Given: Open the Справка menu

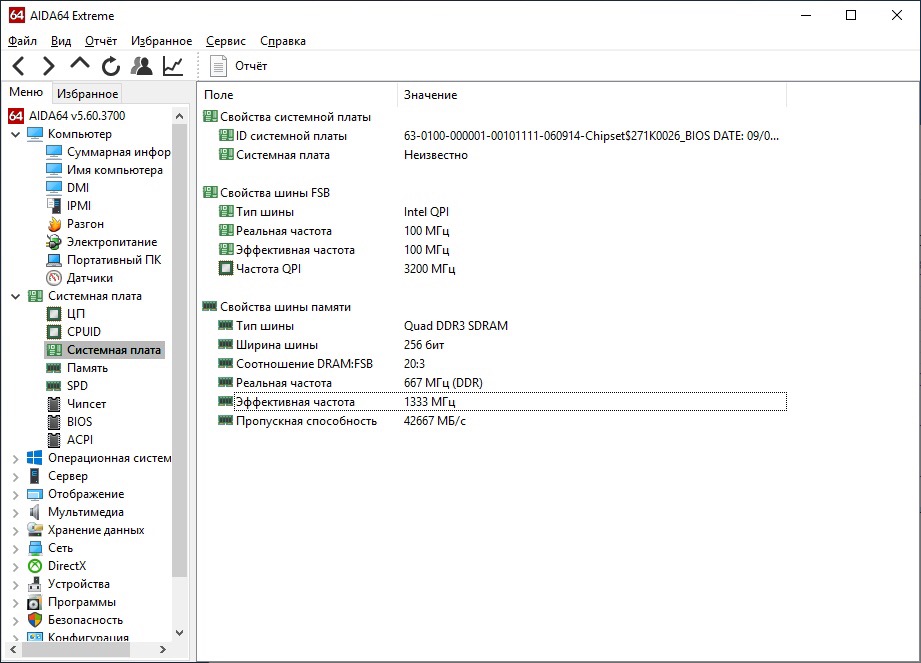Looking at the screenshot, I should tap(283, 41).
